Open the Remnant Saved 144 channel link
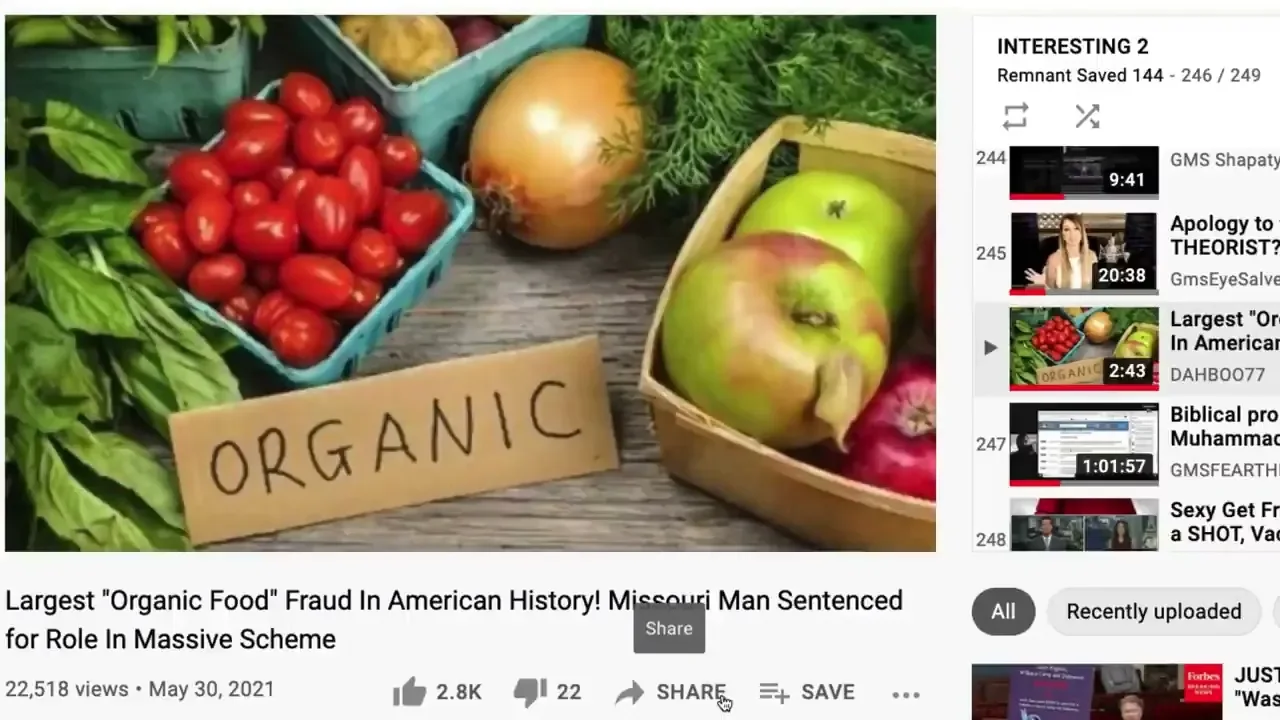This screenshot has height=720, width=1280. [1080, 75]
